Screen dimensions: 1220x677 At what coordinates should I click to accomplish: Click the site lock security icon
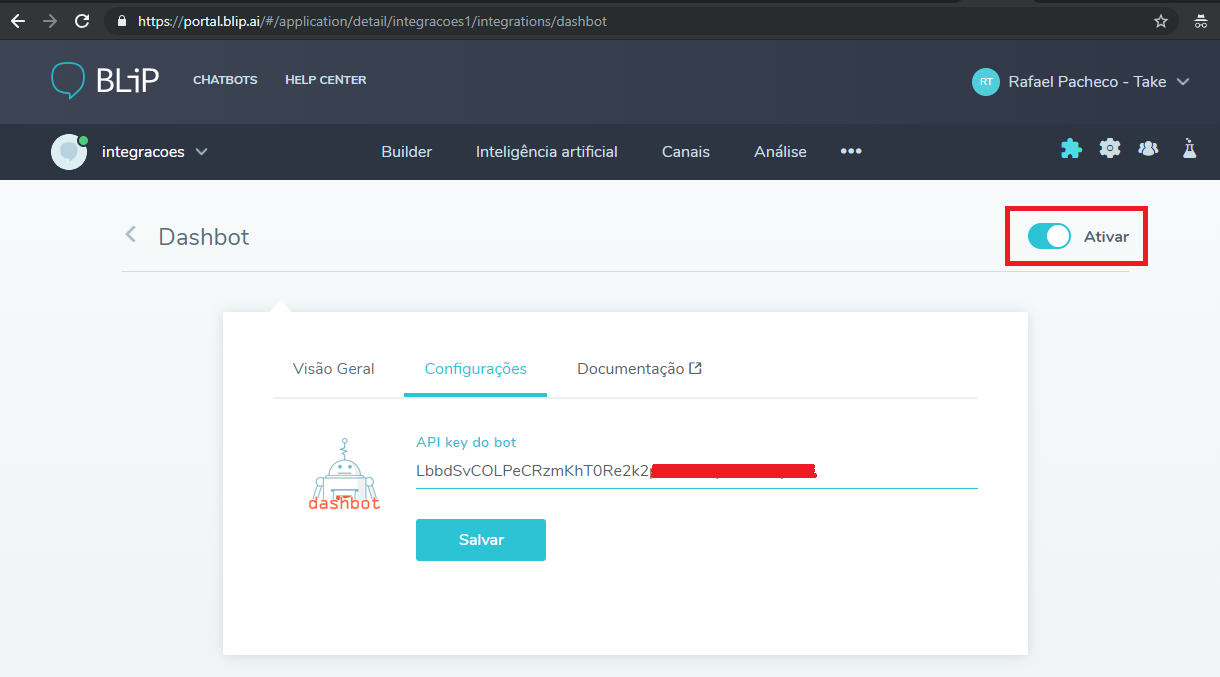click(x=122, y=21)
